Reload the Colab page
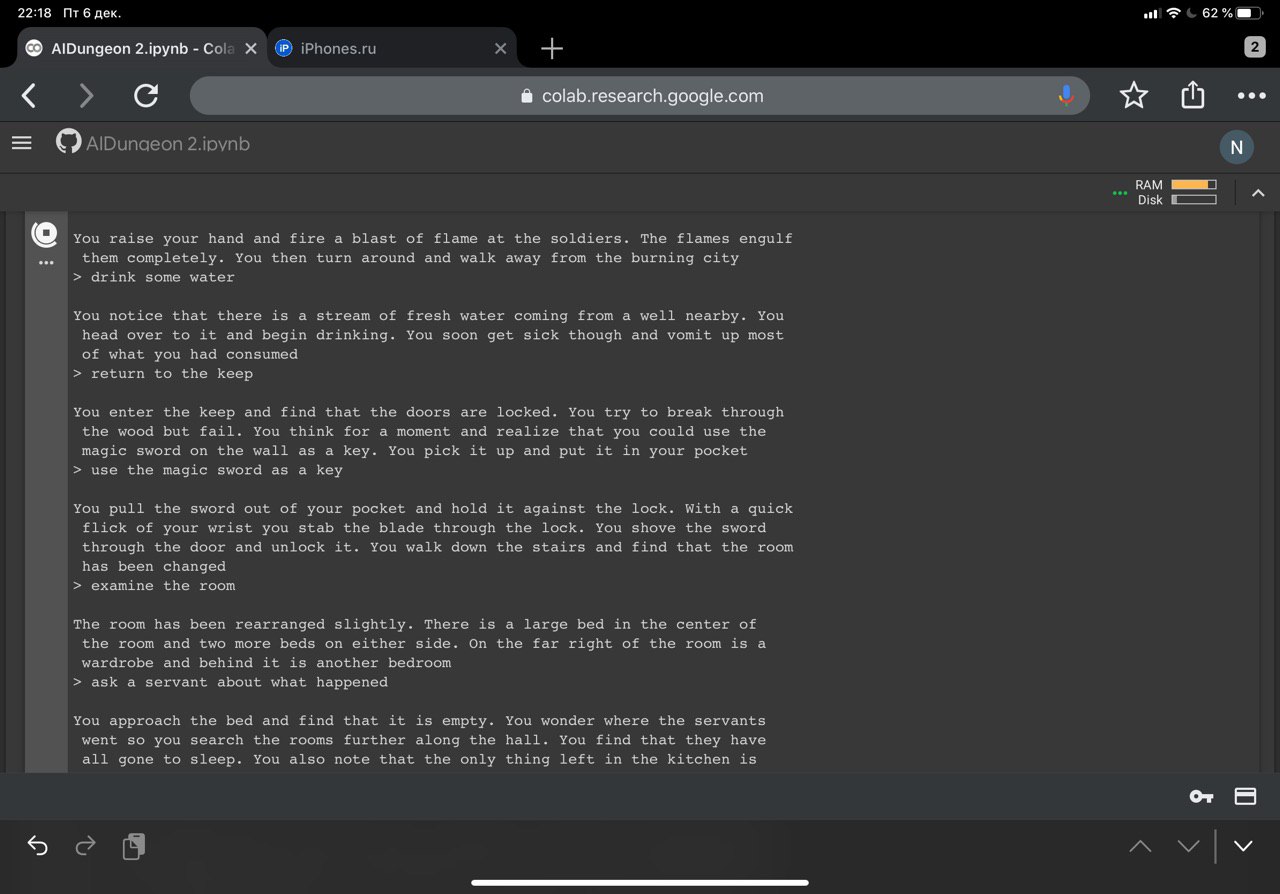This screenshot has height=894, width=1280. click(146, 95)
